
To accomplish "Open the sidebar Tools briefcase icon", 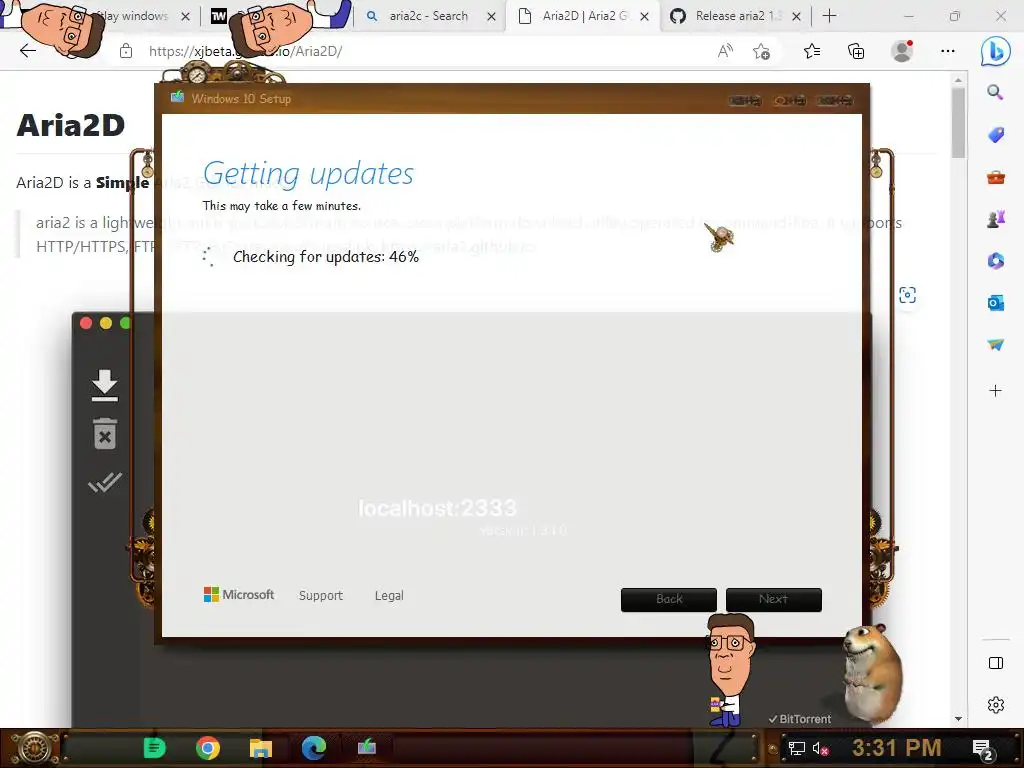I will pos(995,177).
